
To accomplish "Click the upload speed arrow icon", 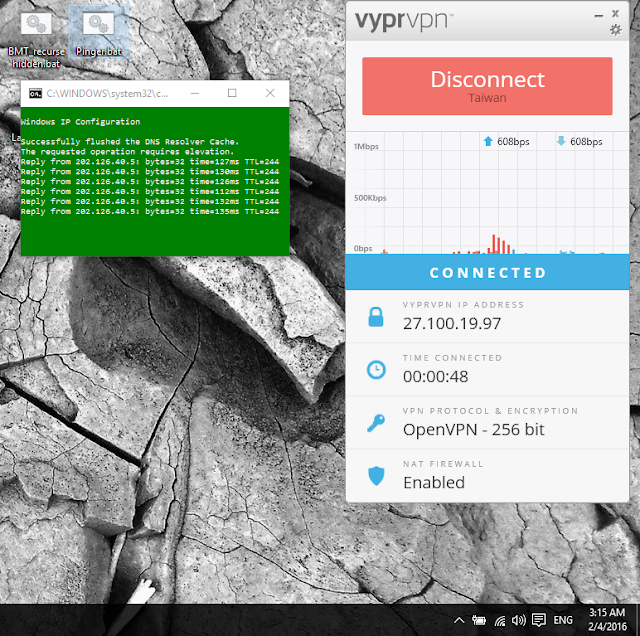I will pyautogui.click(x=488, y=141).
